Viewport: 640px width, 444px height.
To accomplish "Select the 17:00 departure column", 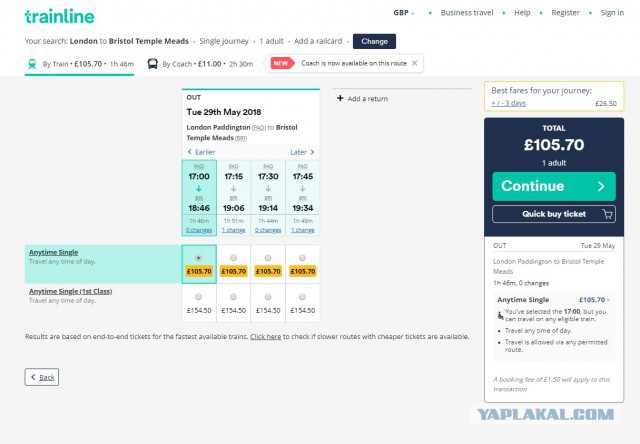I will pos(199,198).
